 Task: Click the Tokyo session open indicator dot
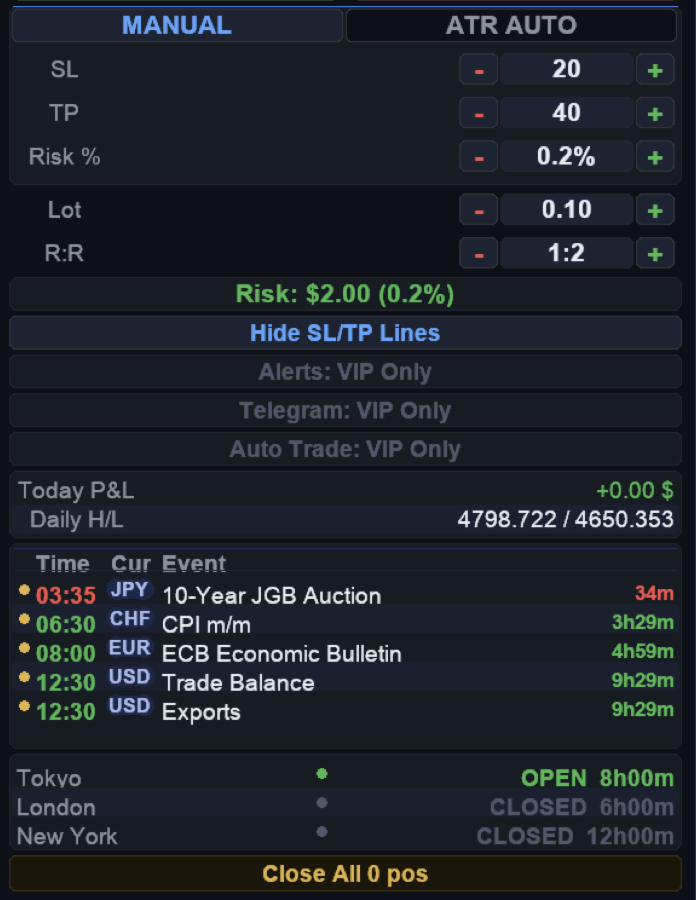pyautogui.click(x=322, y=774)
